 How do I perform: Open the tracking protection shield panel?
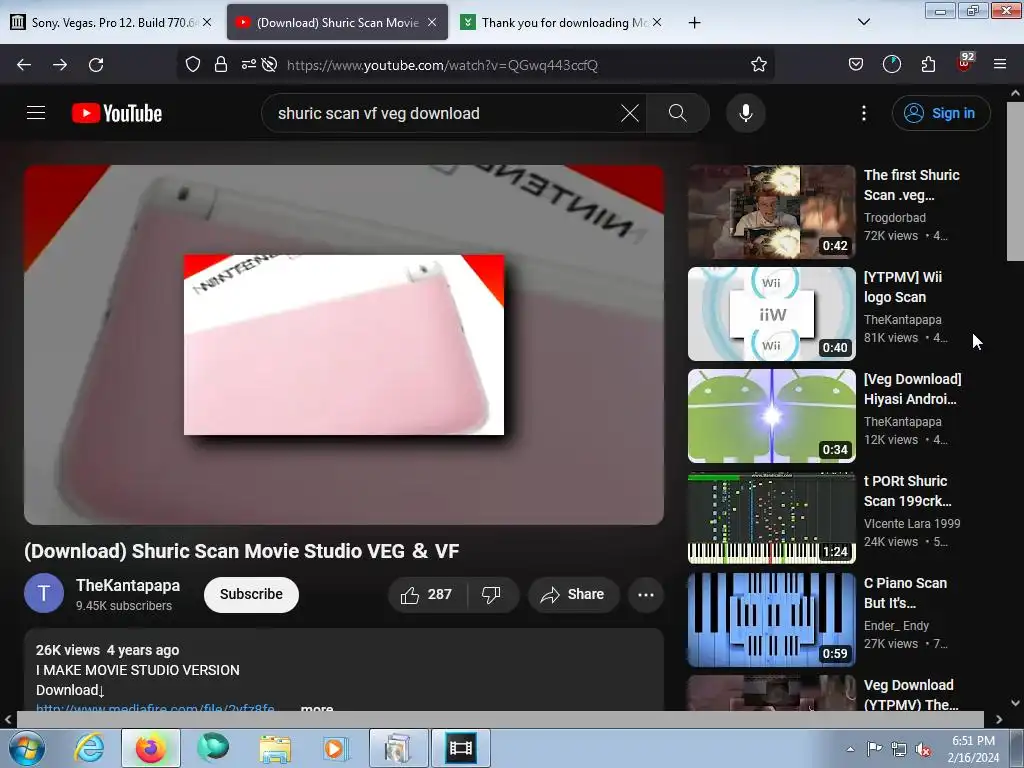(x=193, y=65)
